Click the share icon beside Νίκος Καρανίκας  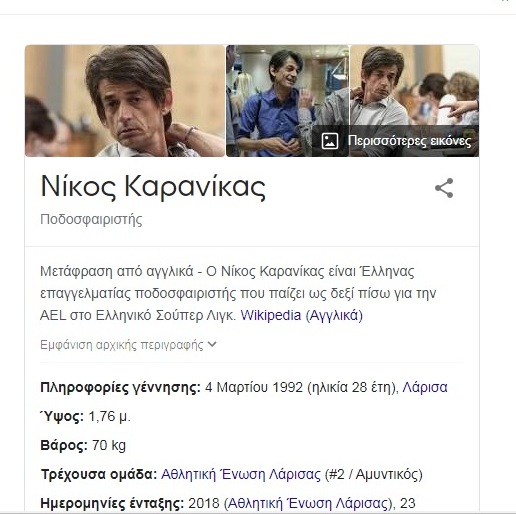tap(444, 188)
